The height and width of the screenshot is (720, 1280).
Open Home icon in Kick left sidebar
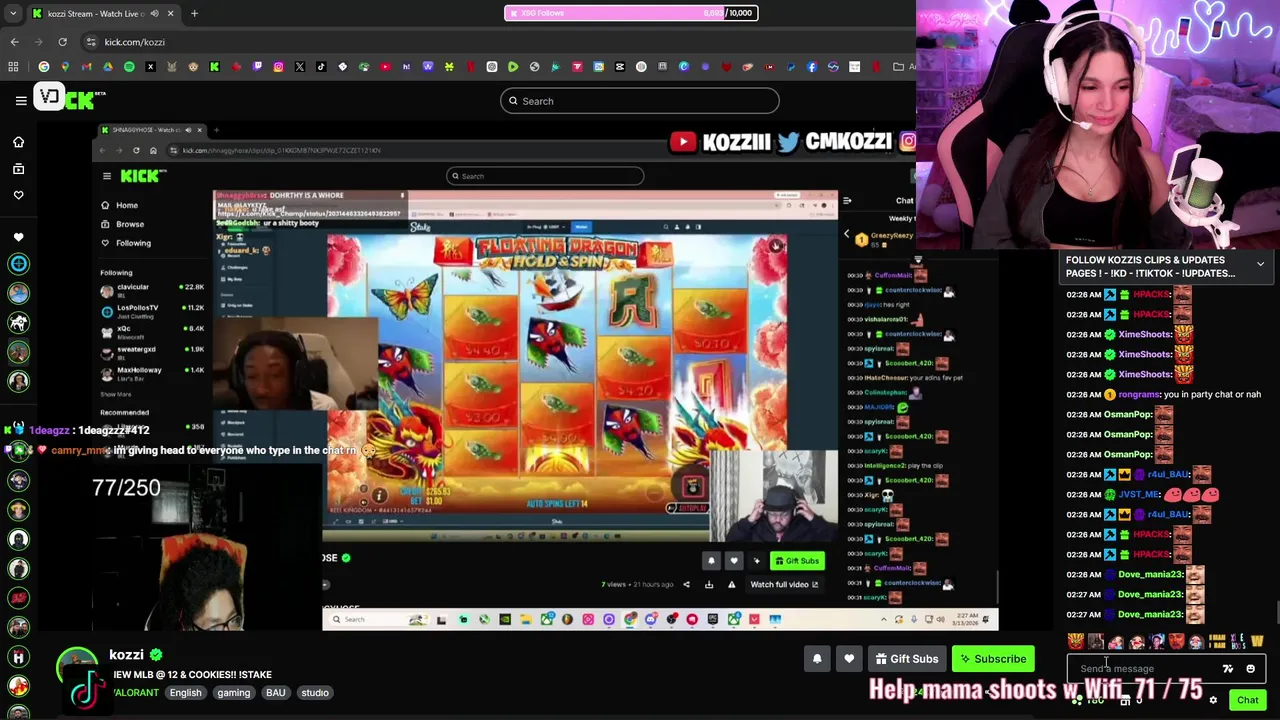18,142
